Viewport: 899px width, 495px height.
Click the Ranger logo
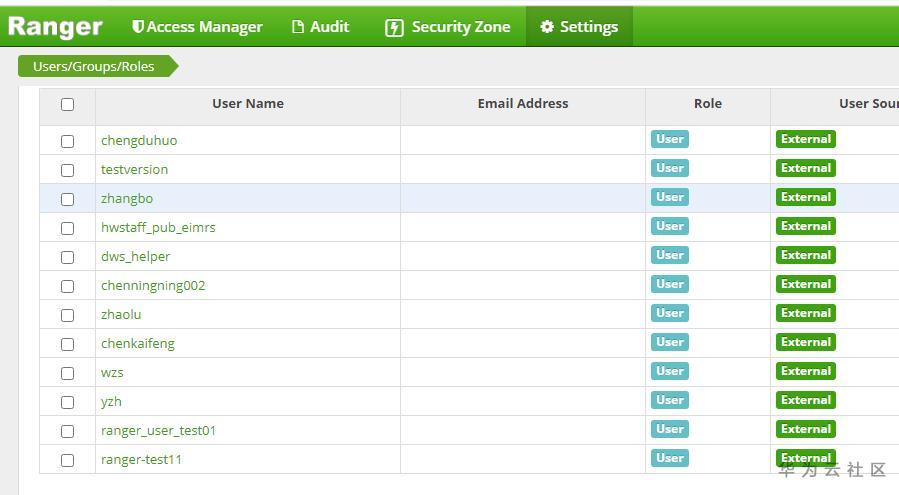(55, 27)
